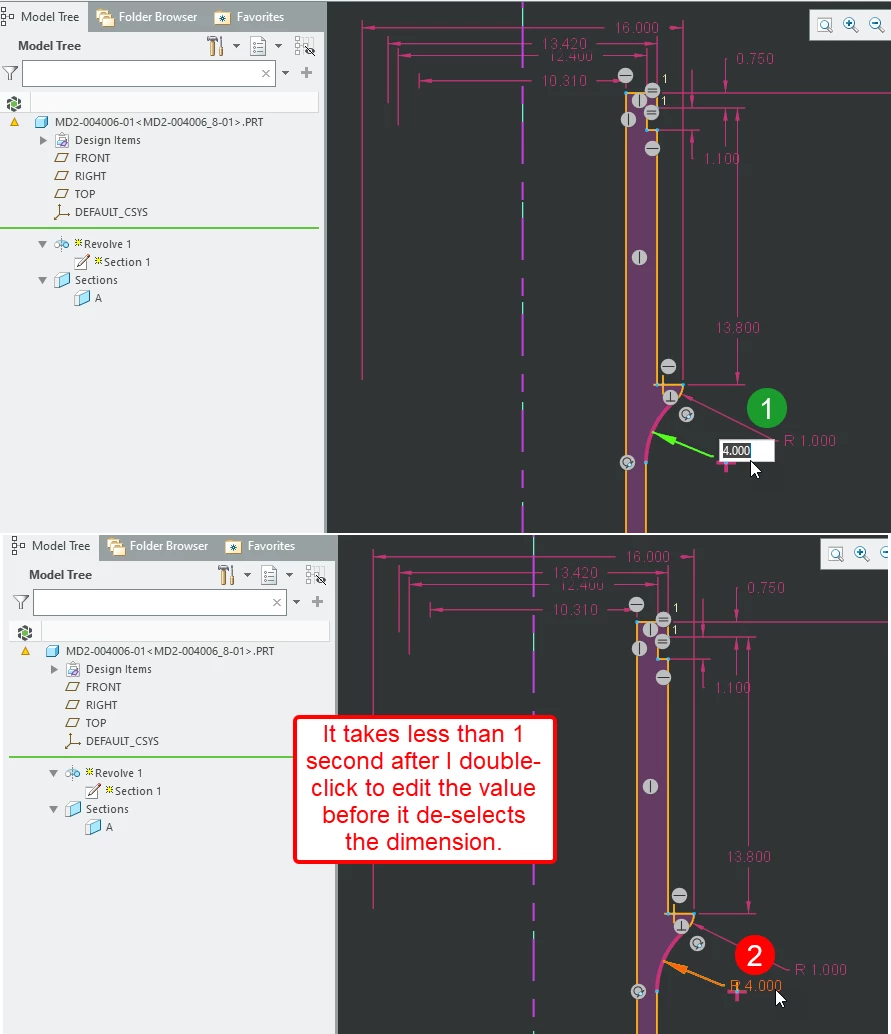Click the 13.800 dimension in upper sketch

click(x=738, y=328)
